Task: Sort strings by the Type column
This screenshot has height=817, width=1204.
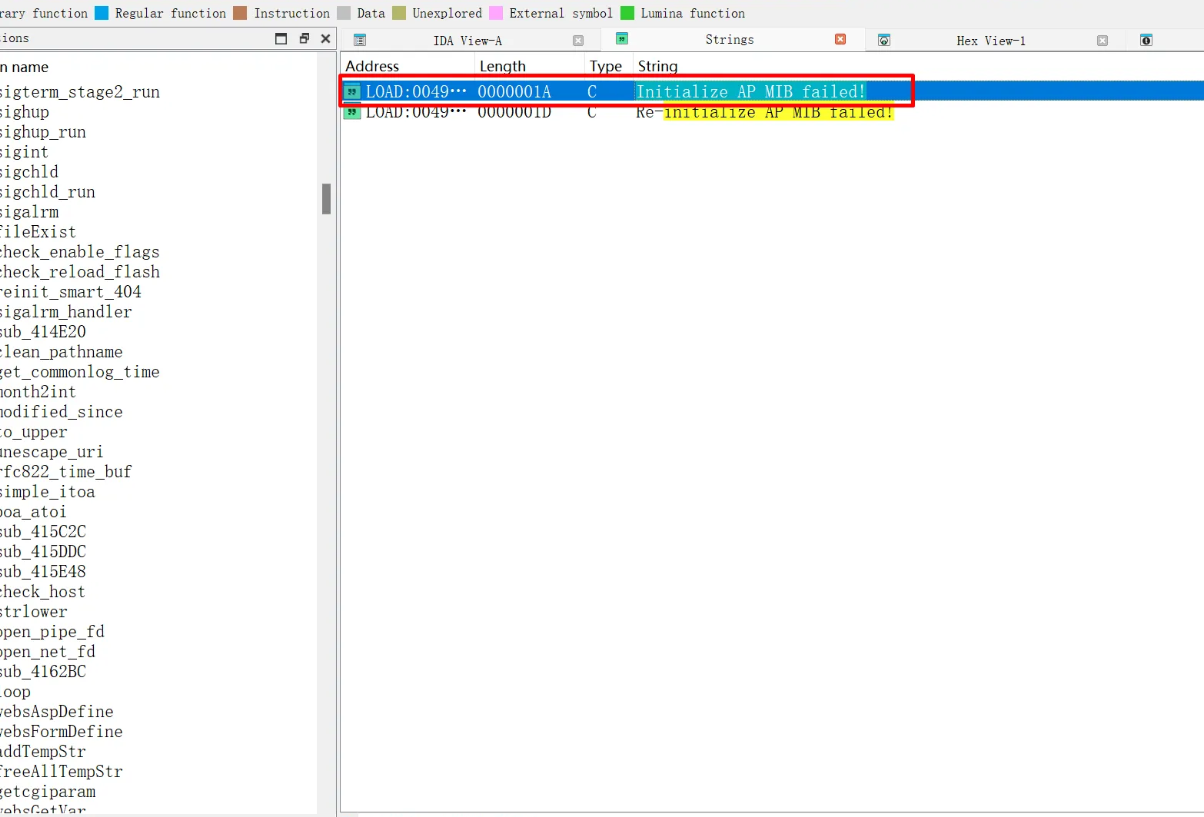Action: pyautogui.click(x=608, y=66)
